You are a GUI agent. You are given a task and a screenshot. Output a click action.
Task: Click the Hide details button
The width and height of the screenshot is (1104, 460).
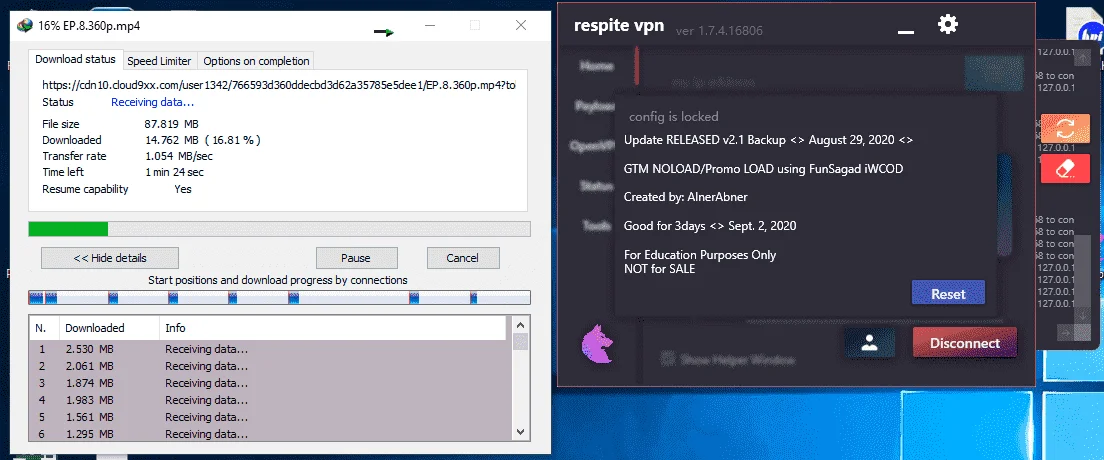point(110,258)
